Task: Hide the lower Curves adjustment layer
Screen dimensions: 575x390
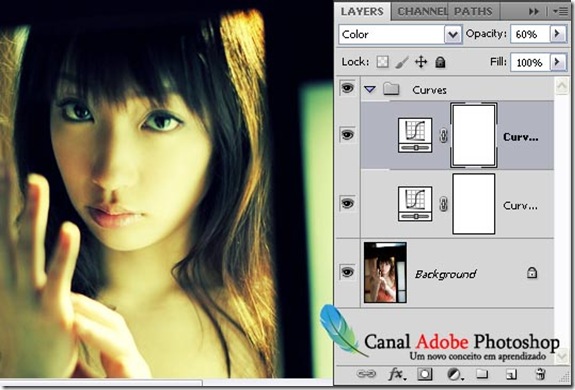Action: [347, 203]
